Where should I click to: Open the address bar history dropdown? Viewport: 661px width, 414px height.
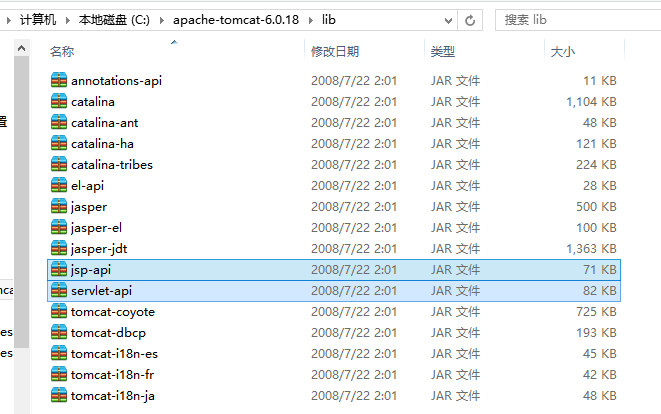[448, 20]
